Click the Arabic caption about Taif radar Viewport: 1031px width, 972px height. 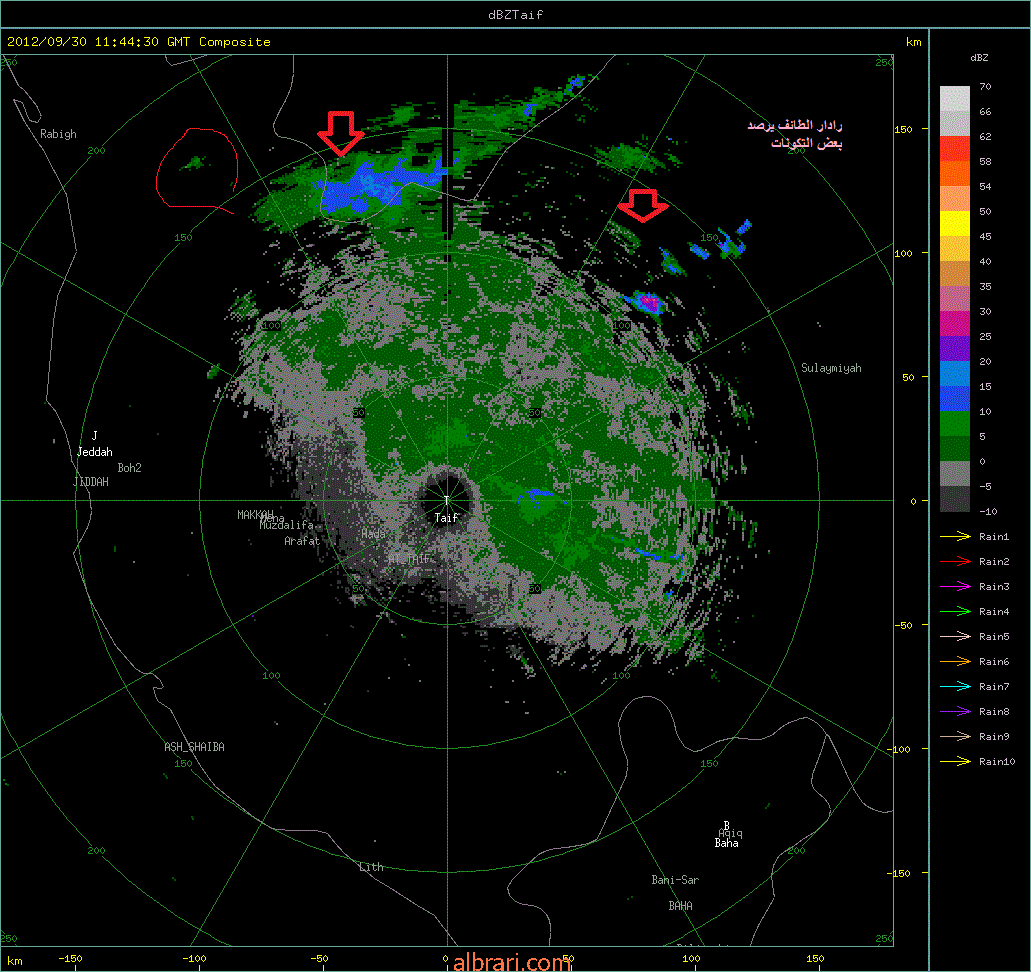[x=795, y=134]
